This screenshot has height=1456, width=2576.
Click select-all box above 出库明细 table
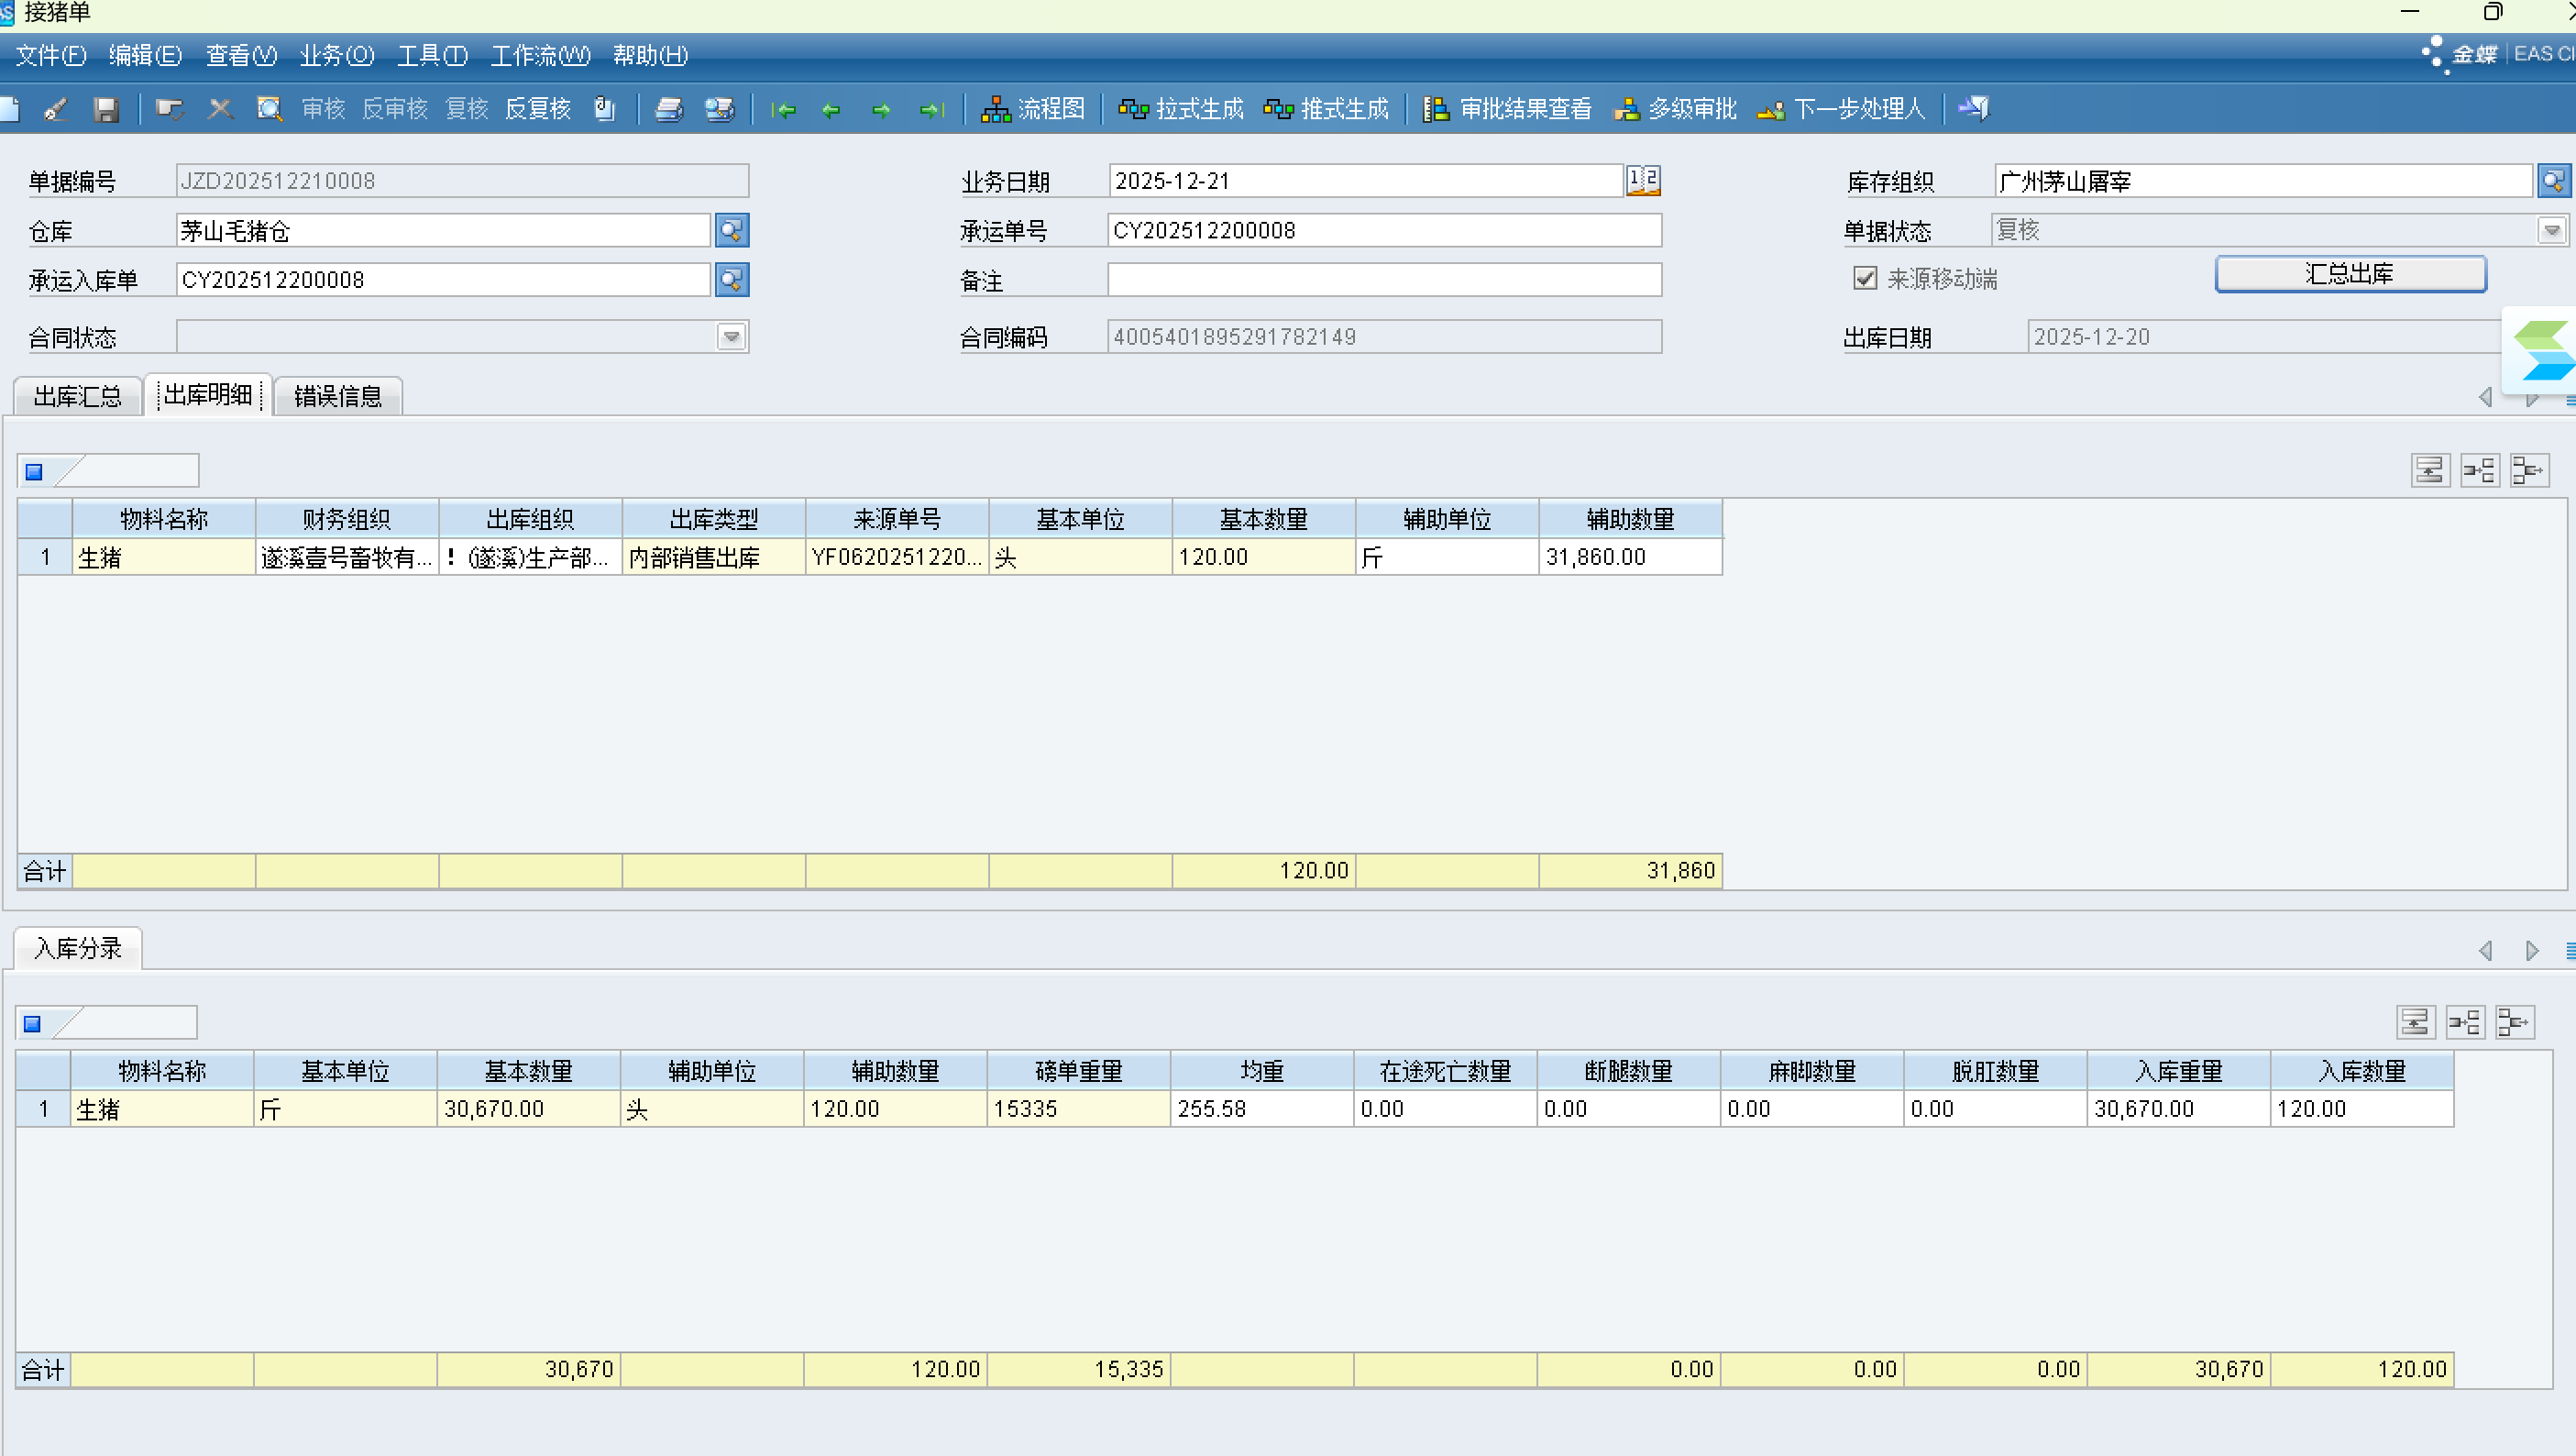tap(35, 472)
